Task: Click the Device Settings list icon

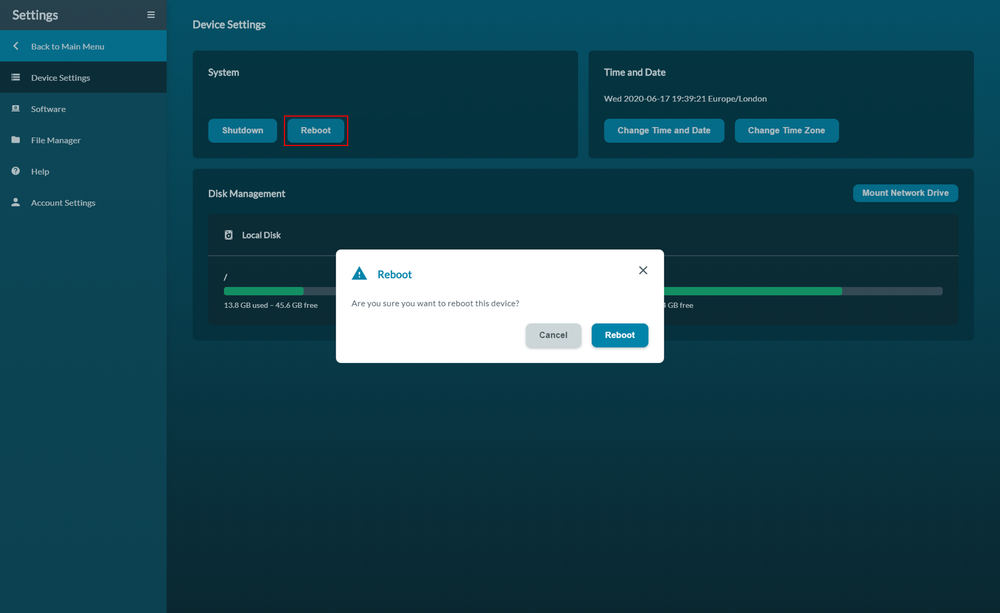Action: (x=16, y=77)
